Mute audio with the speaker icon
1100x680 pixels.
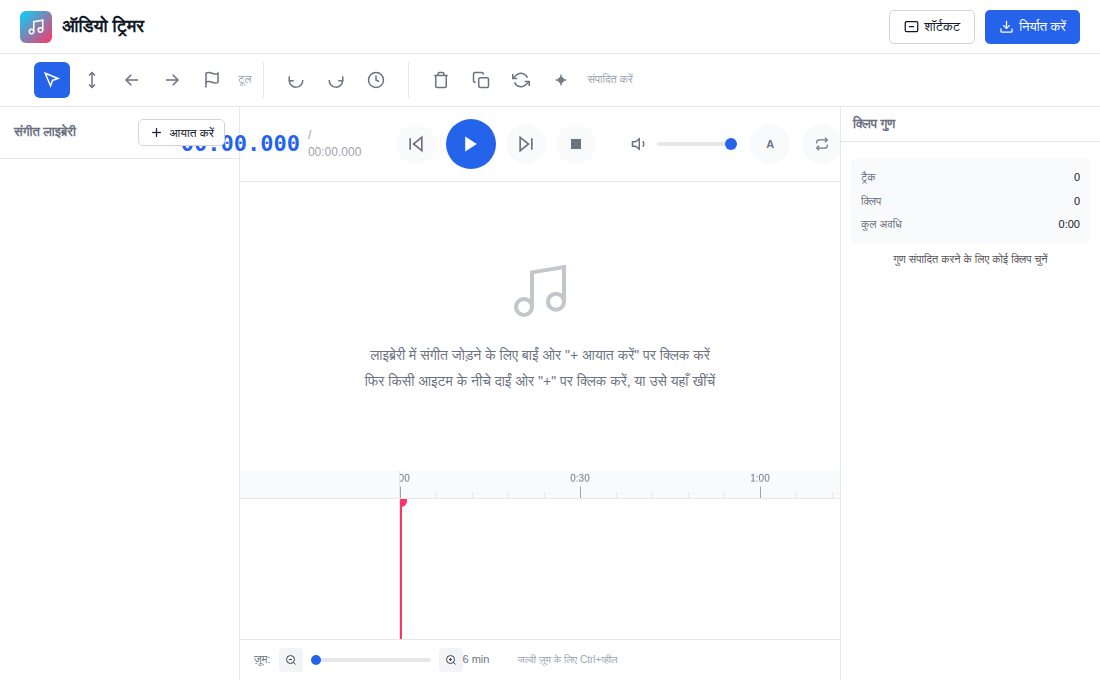click(638, 144)
